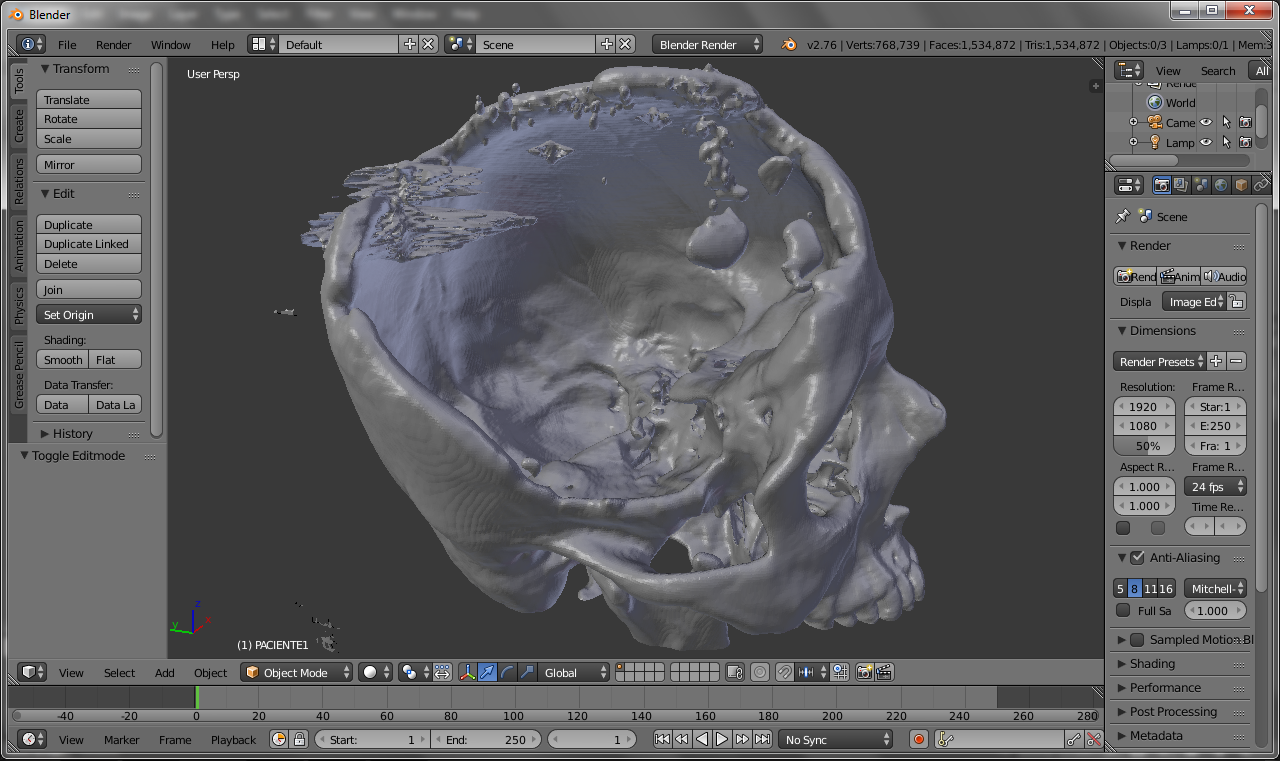
Task: Open the viewport shading mode selector
Action: (x=376, y=673)
